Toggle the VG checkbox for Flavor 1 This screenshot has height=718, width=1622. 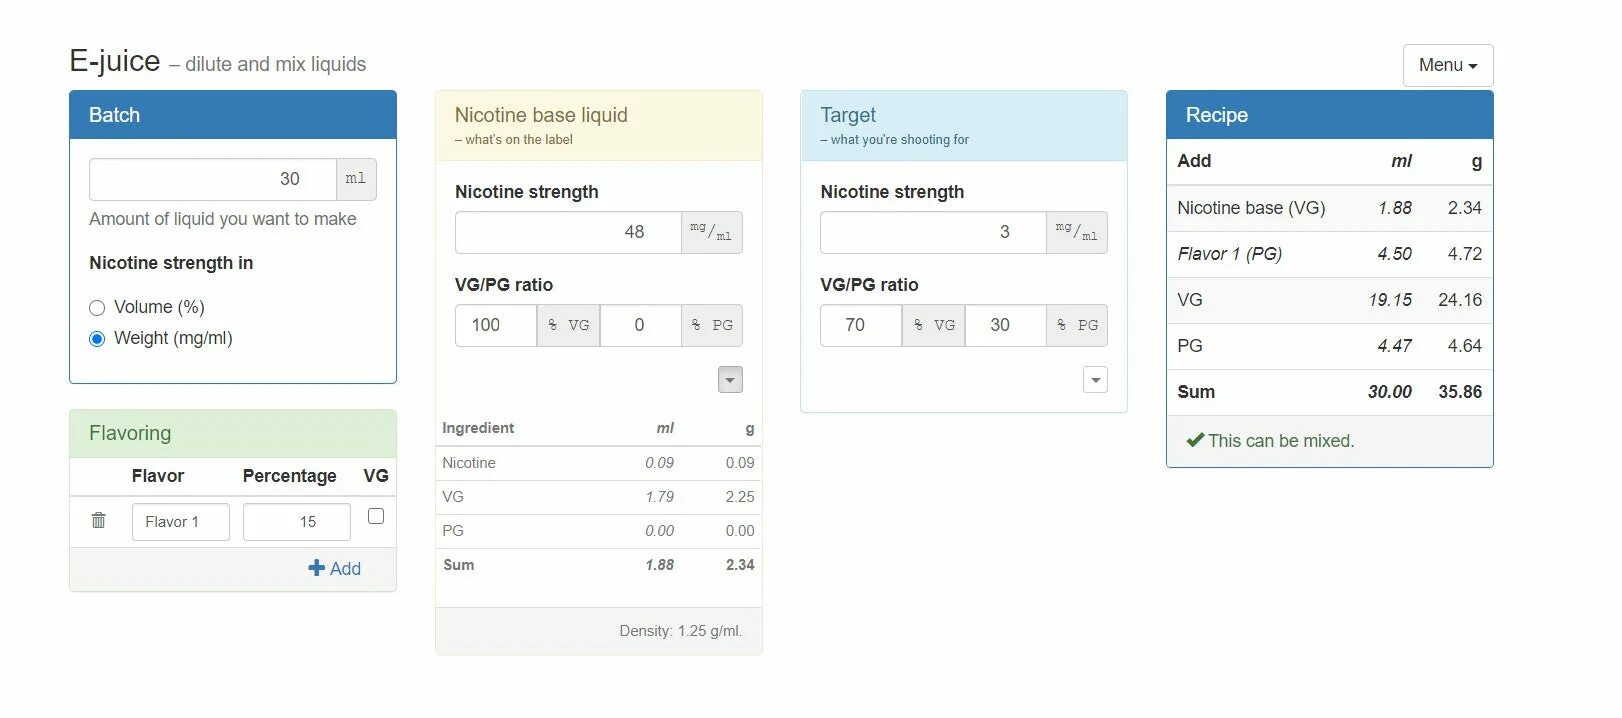[x=376, y=516]
